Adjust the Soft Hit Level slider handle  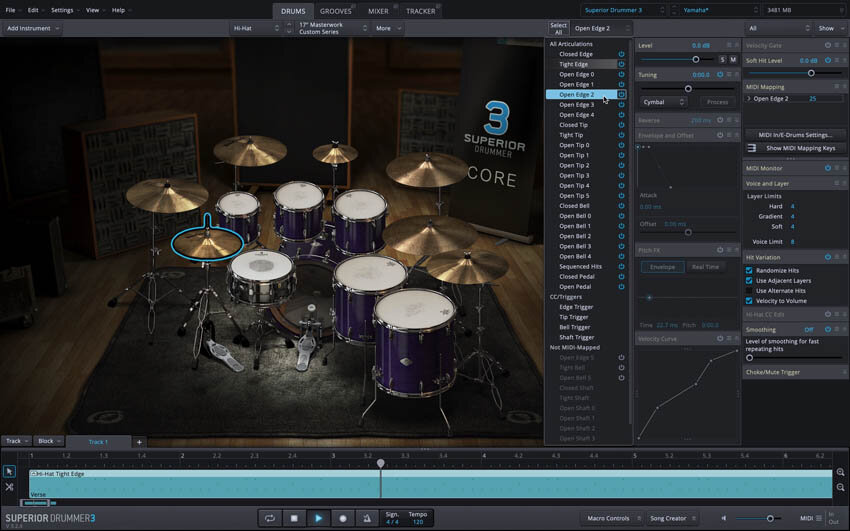(811, 73)
